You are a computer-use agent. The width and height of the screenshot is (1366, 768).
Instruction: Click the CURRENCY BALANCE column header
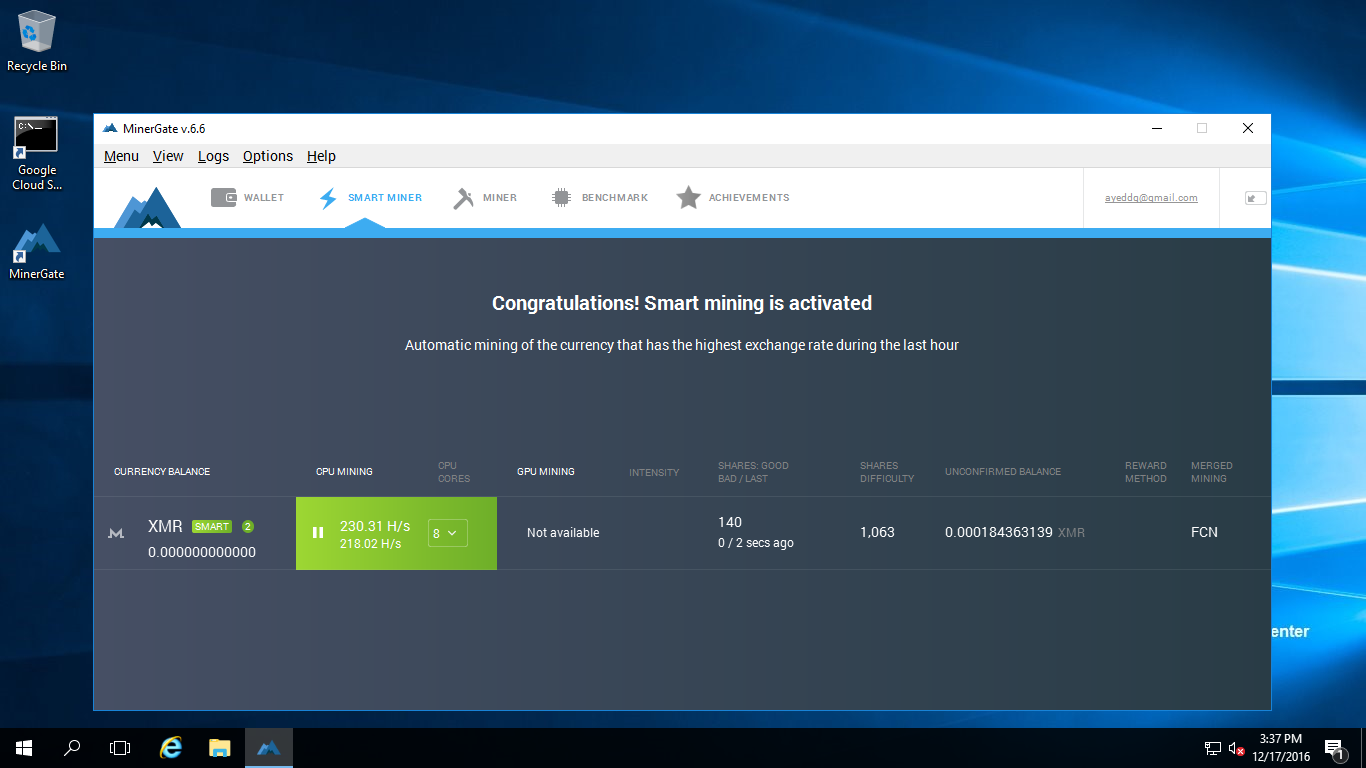[x=162, y=472]
